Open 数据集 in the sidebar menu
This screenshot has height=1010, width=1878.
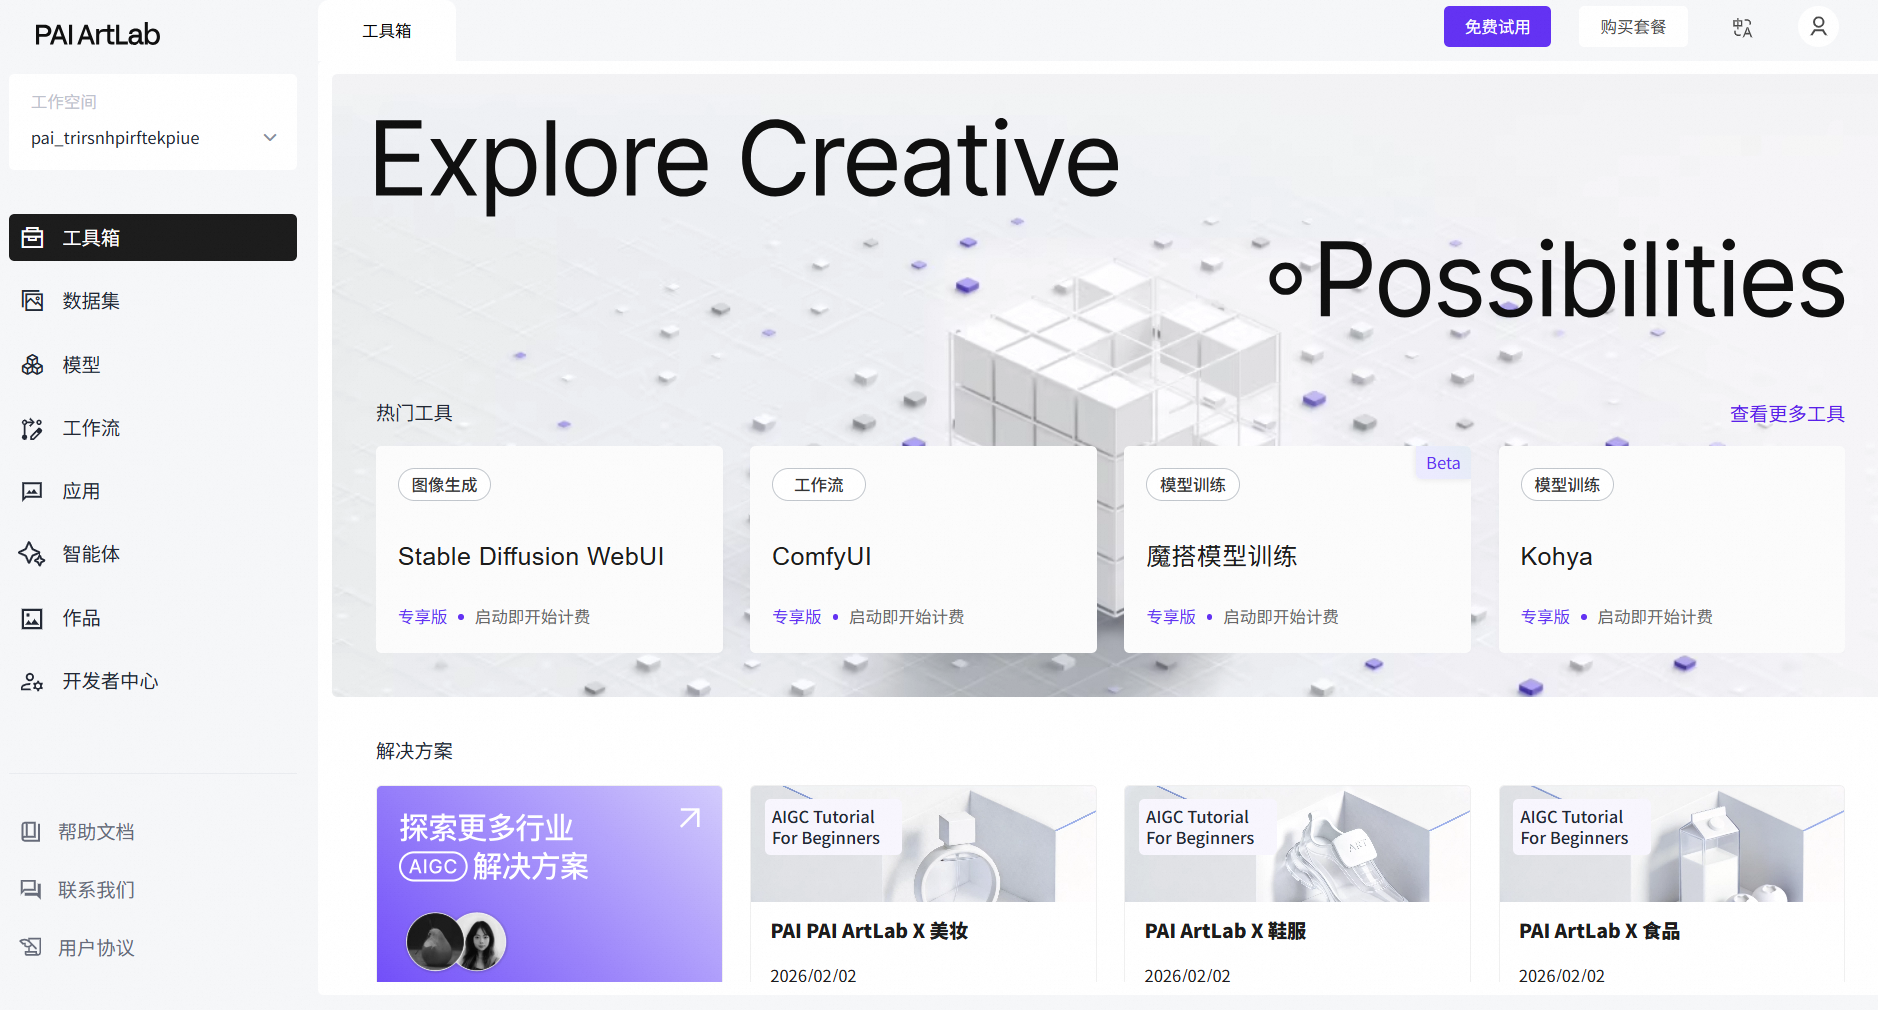(x=153, y=301)
